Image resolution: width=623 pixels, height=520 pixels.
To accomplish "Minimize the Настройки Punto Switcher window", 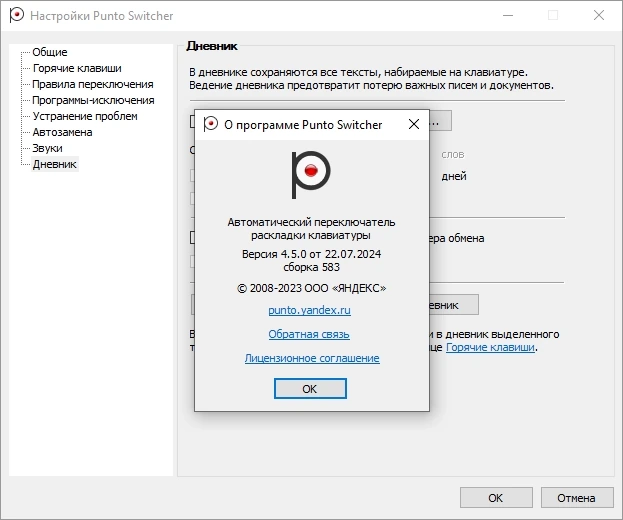I will (508, 15).
